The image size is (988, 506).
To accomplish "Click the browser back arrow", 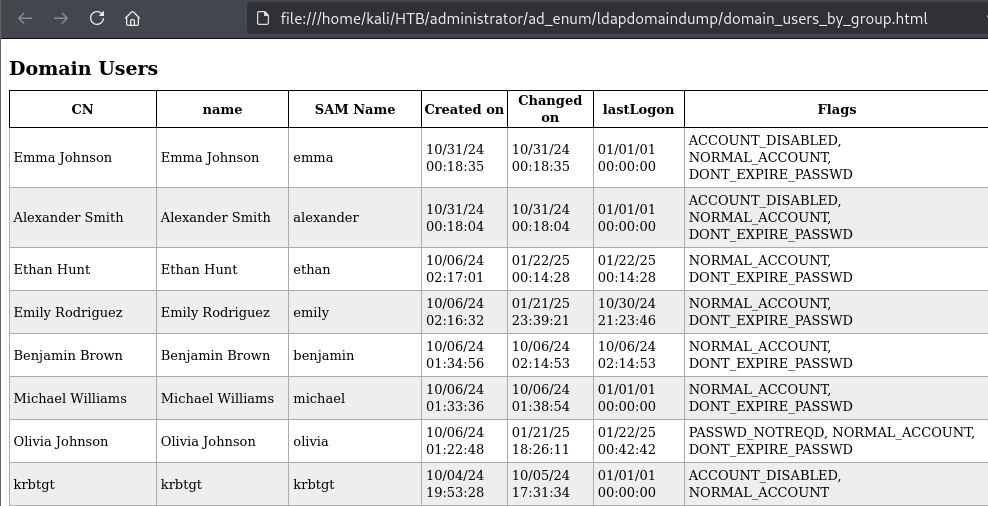I will (27, 18).
